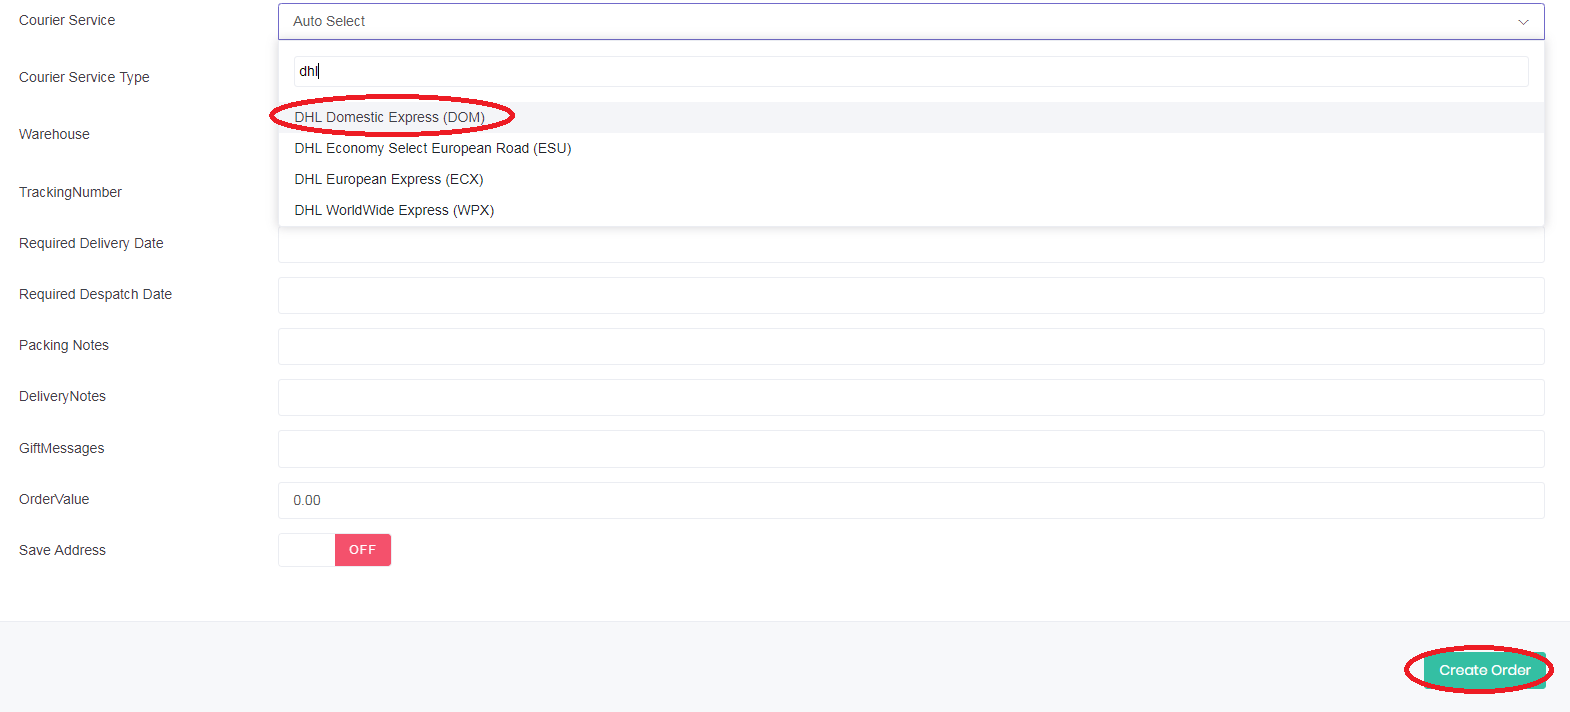Click the Courier Service dropdown chevron arrow
Image resolution: width=1570 pixels, height=712 pixels.
coord(1523,22)
